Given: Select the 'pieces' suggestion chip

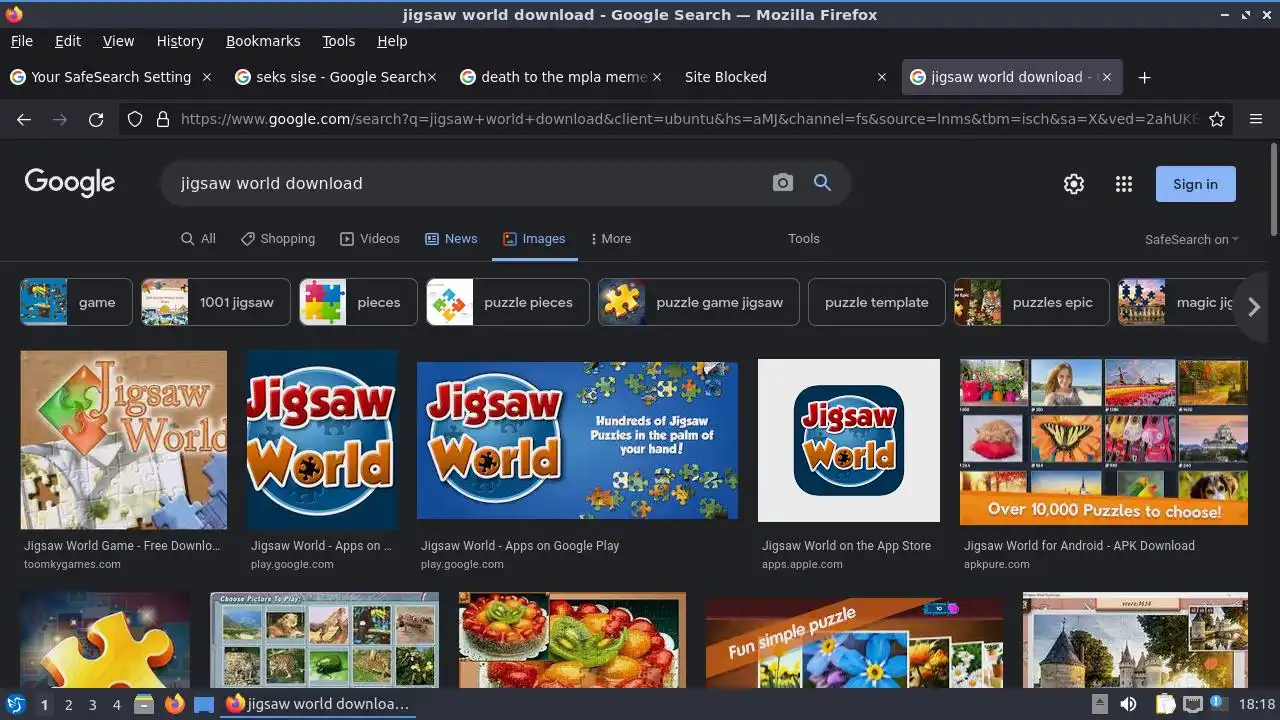Looking at the screenshot, I should tap(358, 302).
